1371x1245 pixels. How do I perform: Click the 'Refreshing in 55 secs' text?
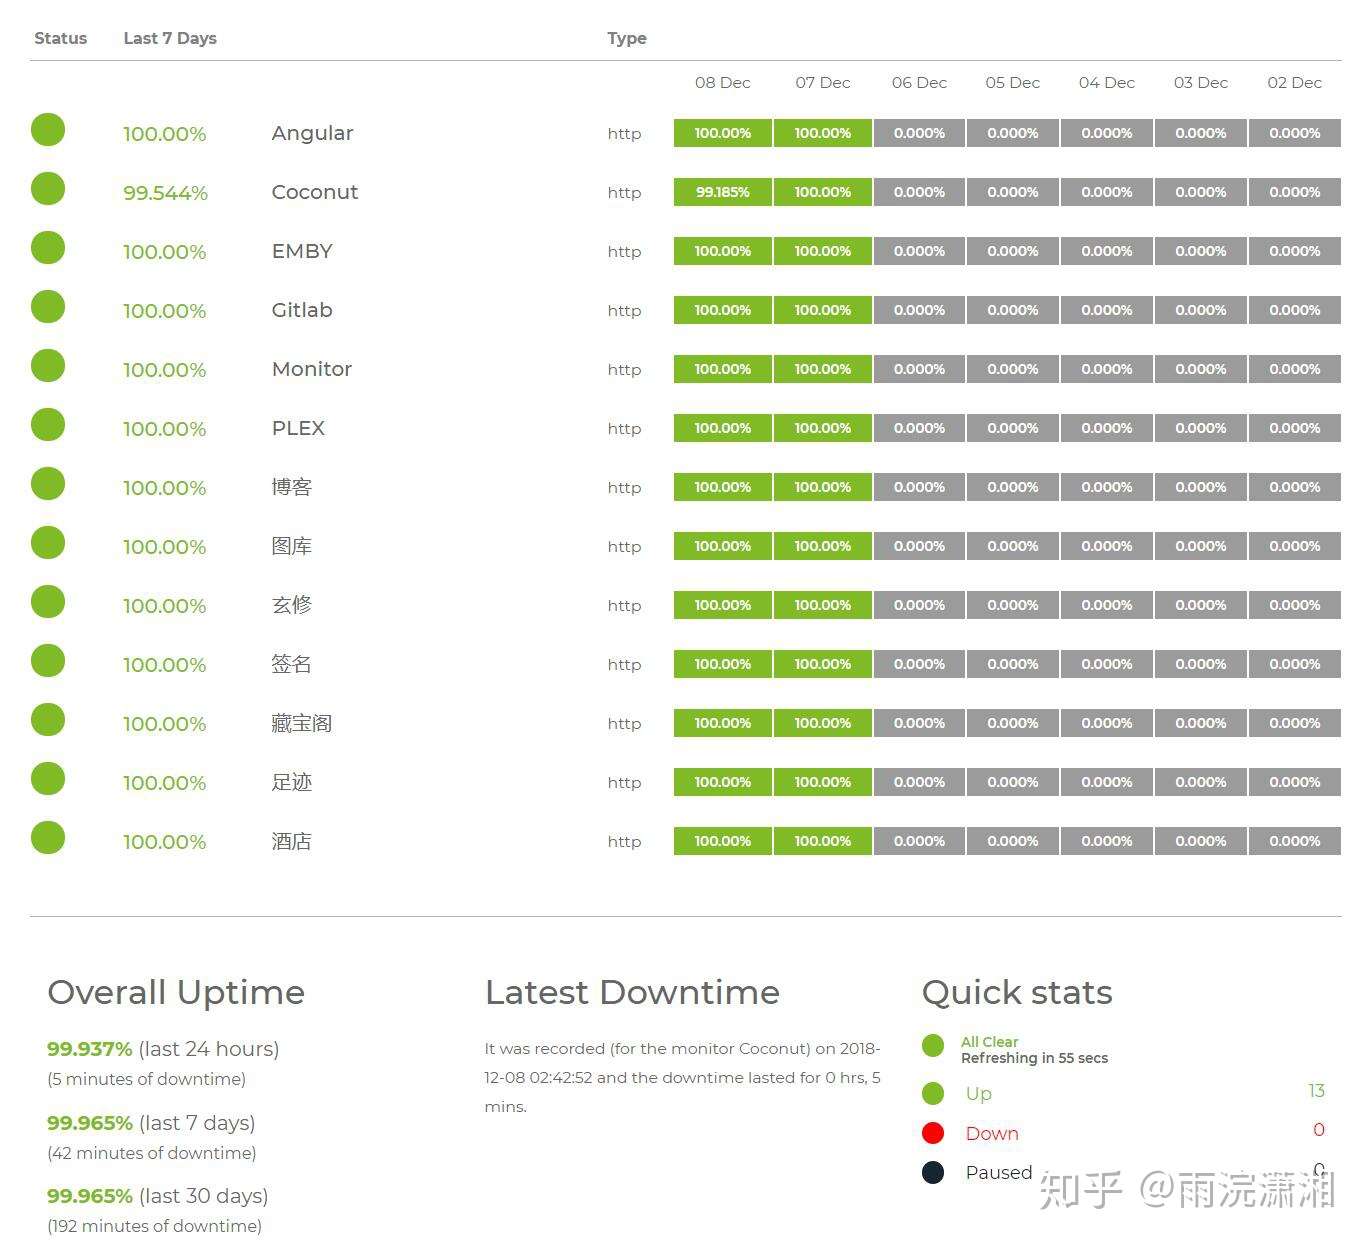click(x=1035, y=1058)
